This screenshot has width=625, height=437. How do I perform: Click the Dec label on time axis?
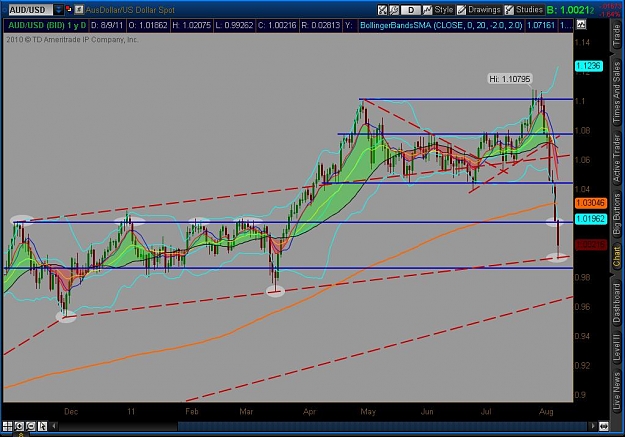(71, 411)
